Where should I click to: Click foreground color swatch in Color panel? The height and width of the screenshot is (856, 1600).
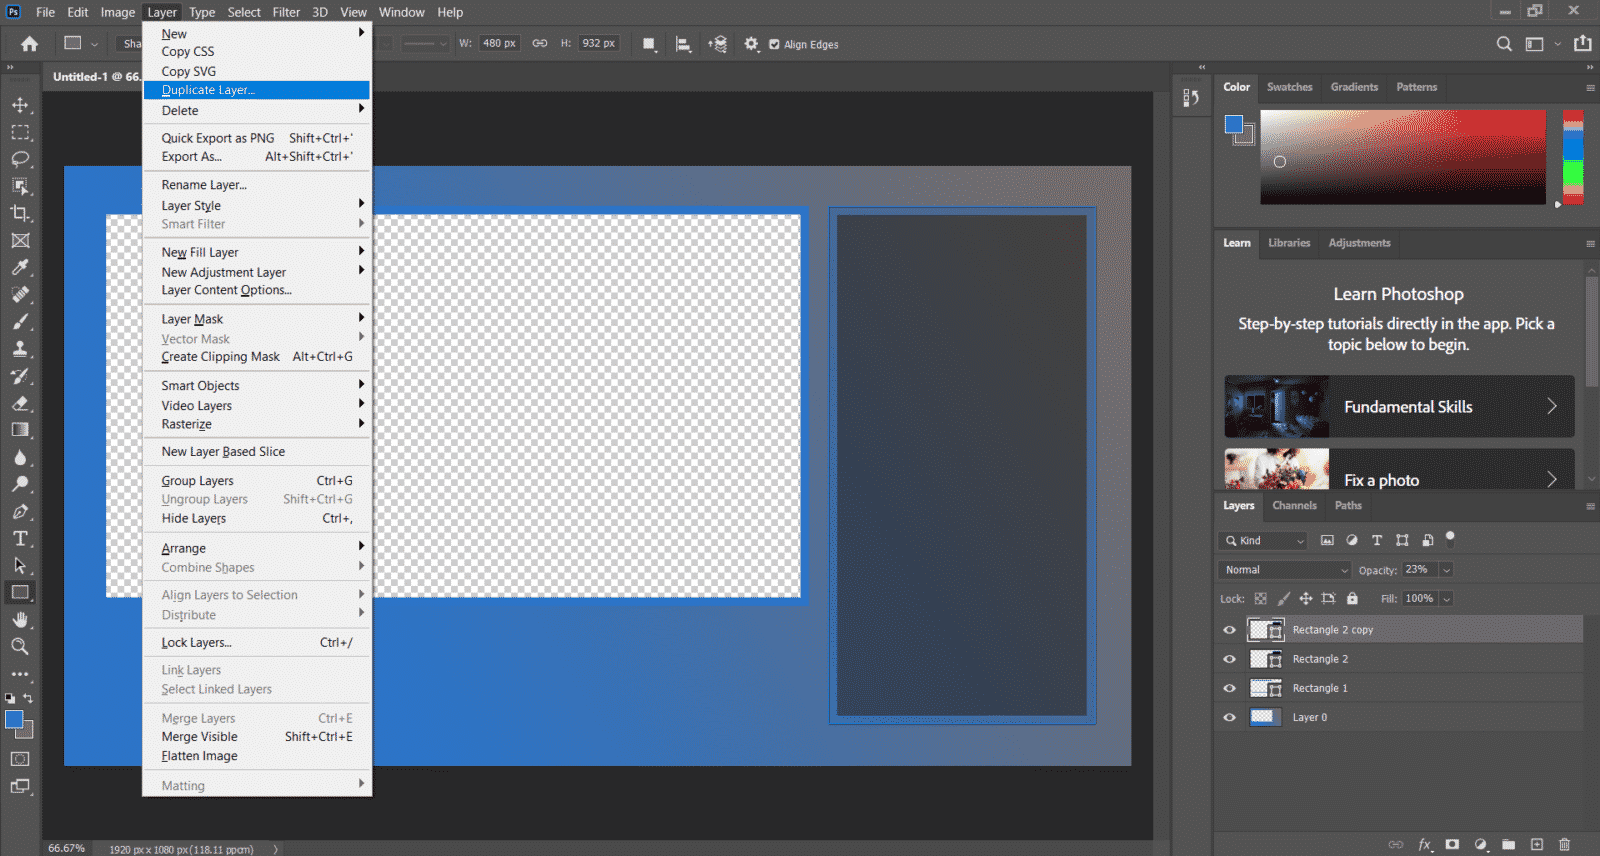pos(1234,124)
